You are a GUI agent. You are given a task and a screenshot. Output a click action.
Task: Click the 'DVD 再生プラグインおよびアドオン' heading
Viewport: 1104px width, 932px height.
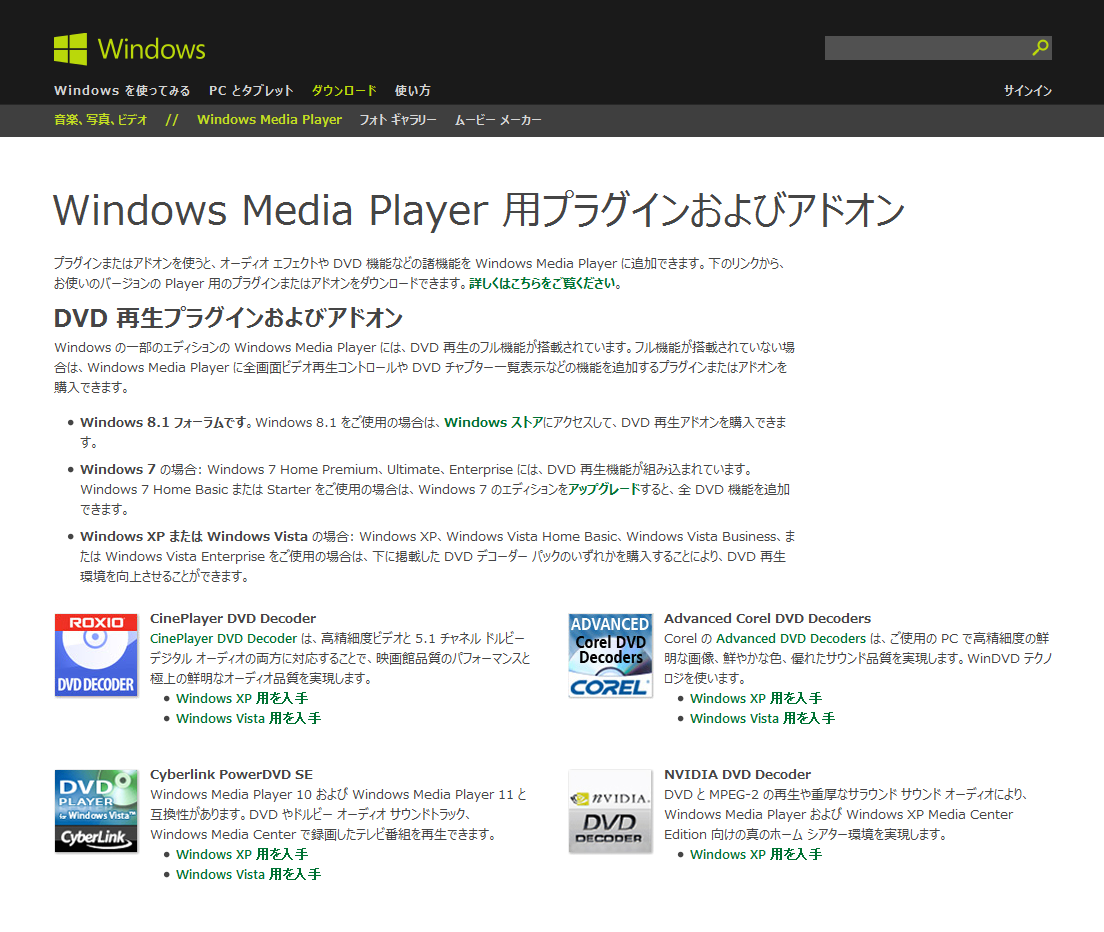click(x=228, y=317)
